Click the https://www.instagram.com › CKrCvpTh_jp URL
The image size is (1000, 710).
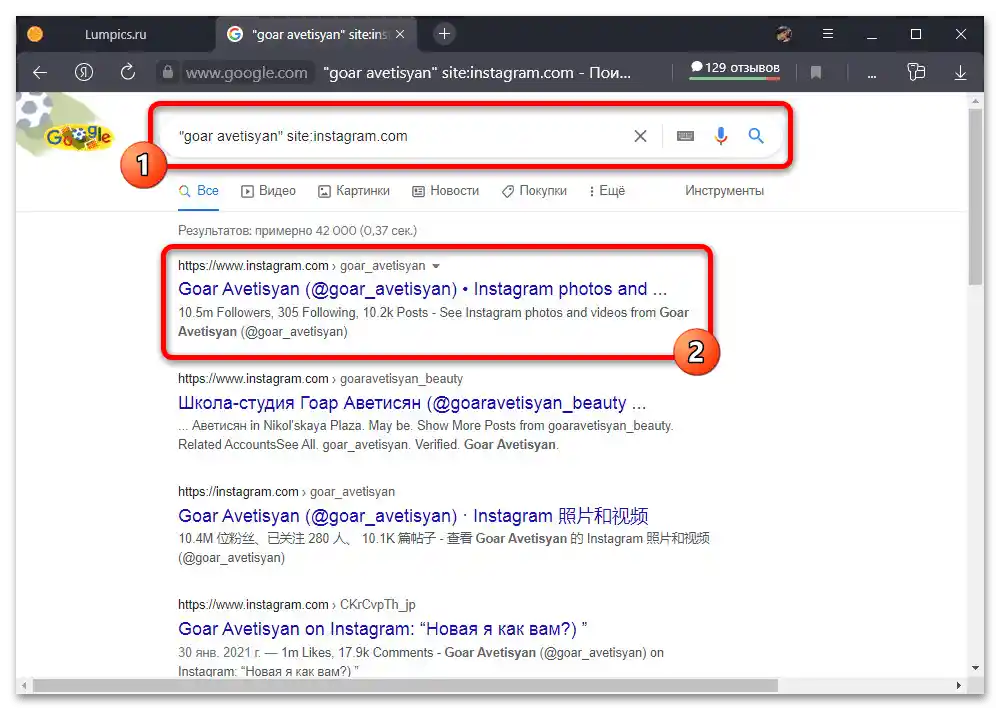(297, 605)
